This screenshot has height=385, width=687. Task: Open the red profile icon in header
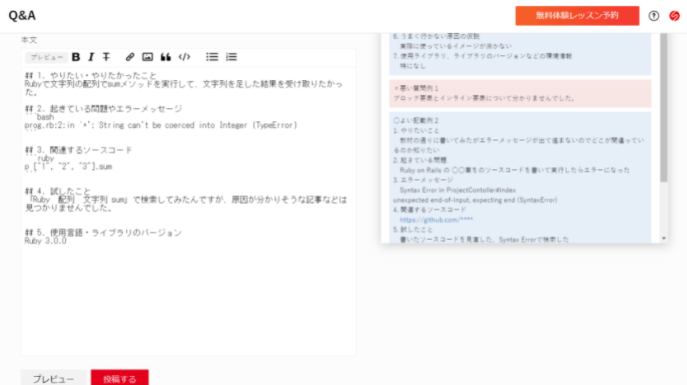674,16
